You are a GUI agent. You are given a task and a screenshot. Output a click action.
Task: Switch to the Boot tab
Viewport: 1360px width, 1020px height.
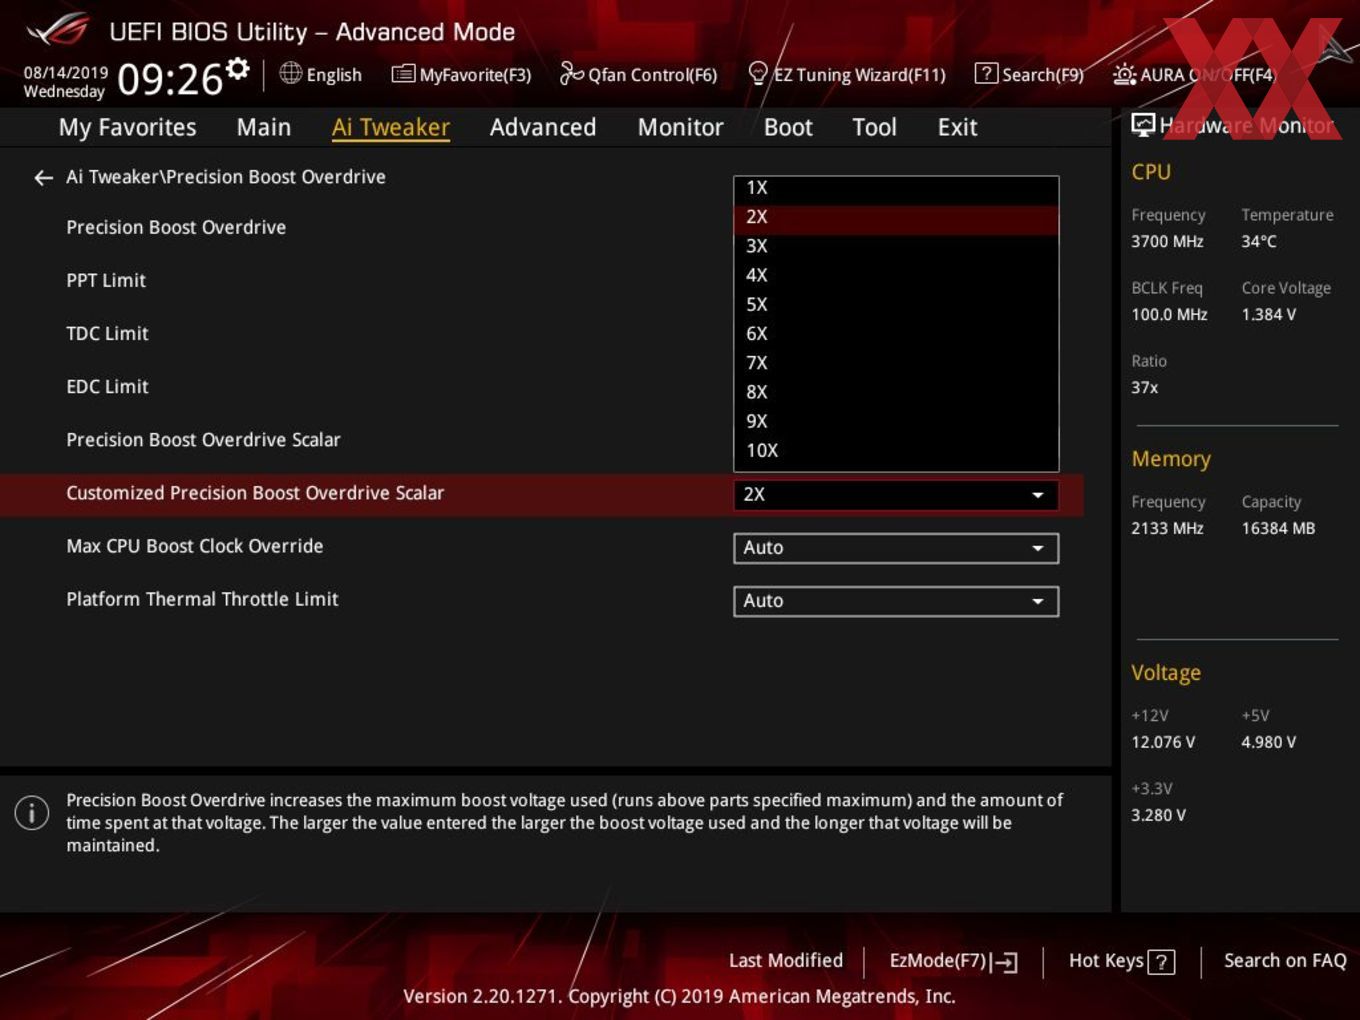coord(788,127)
